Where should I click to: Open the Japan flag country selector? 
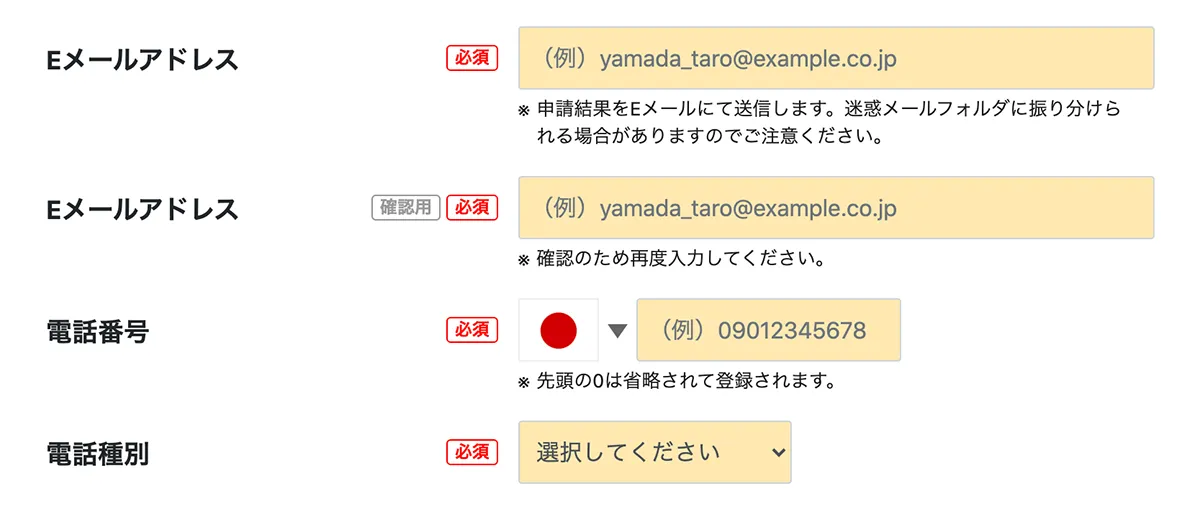coord(558,330)
